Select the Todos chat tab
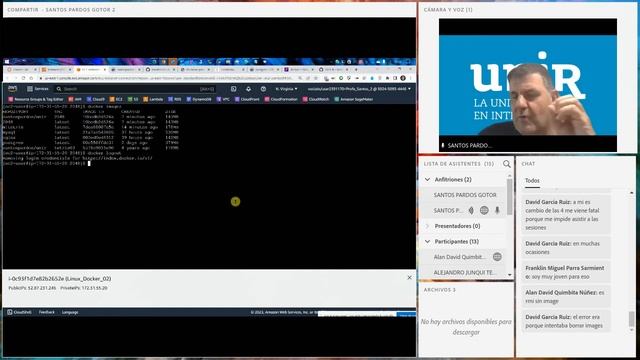This screenshot has height=360, width=640. click(x=532, y=180)
